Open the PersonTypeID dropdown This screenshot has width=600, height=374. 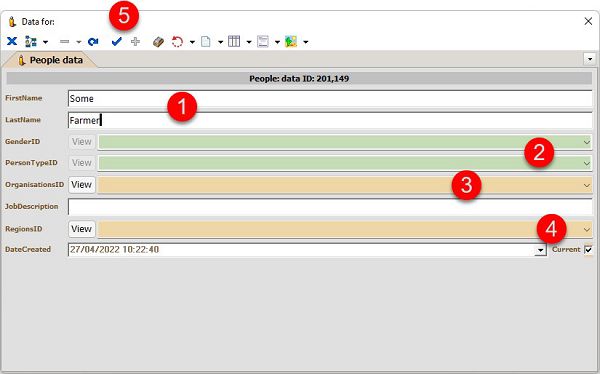click(587, 163)
